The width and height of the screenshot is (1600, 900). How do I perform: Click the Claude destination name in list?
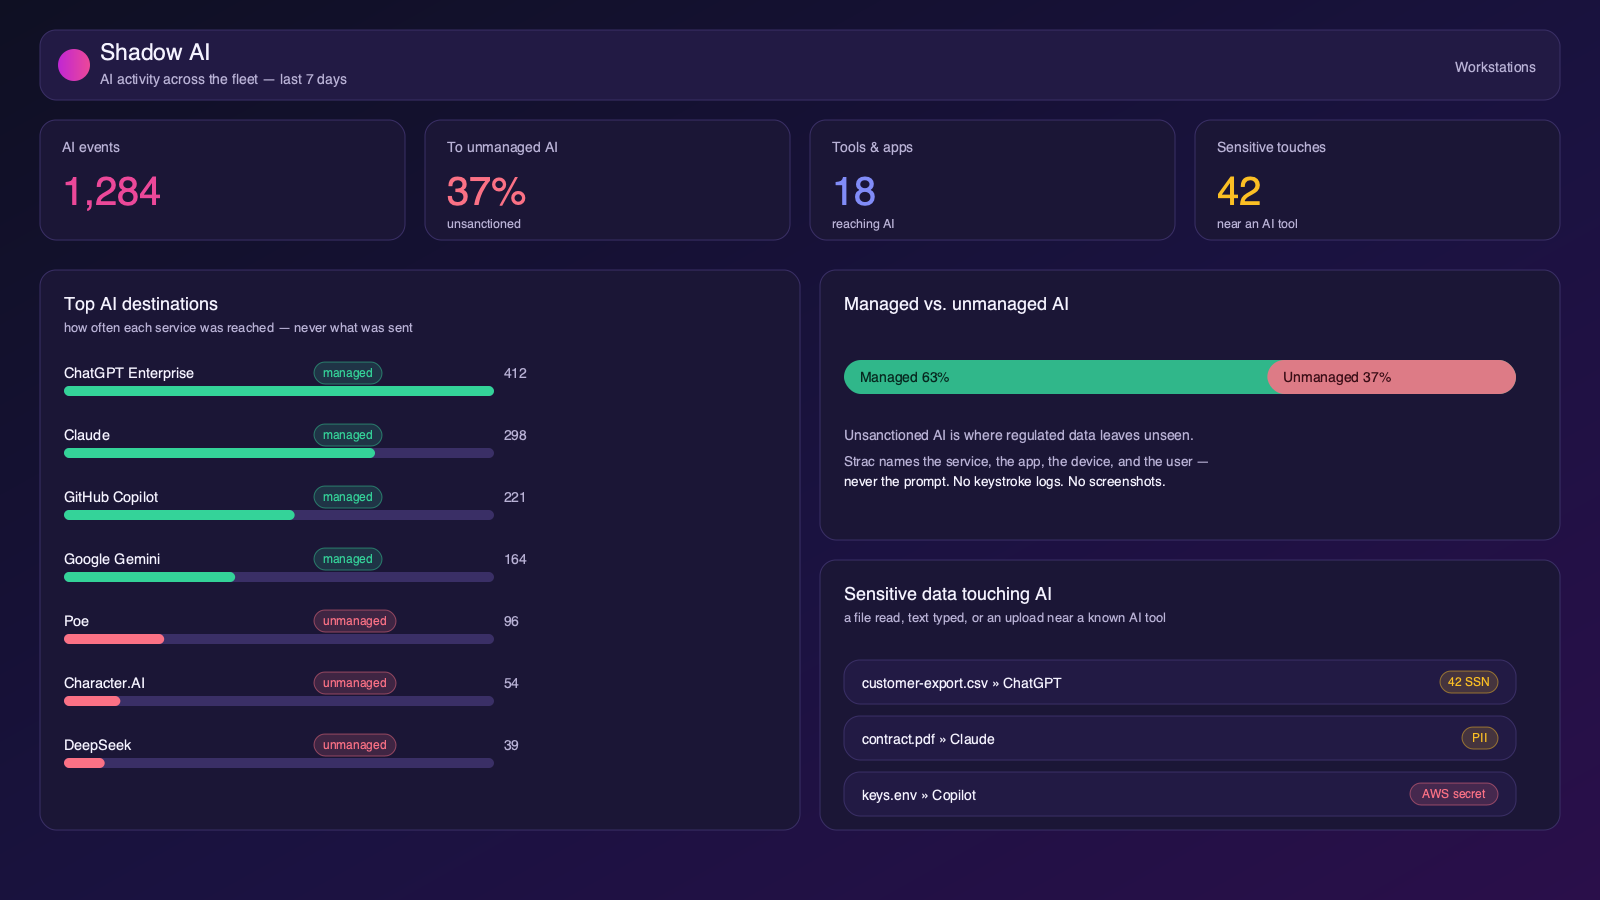point(87,435)
